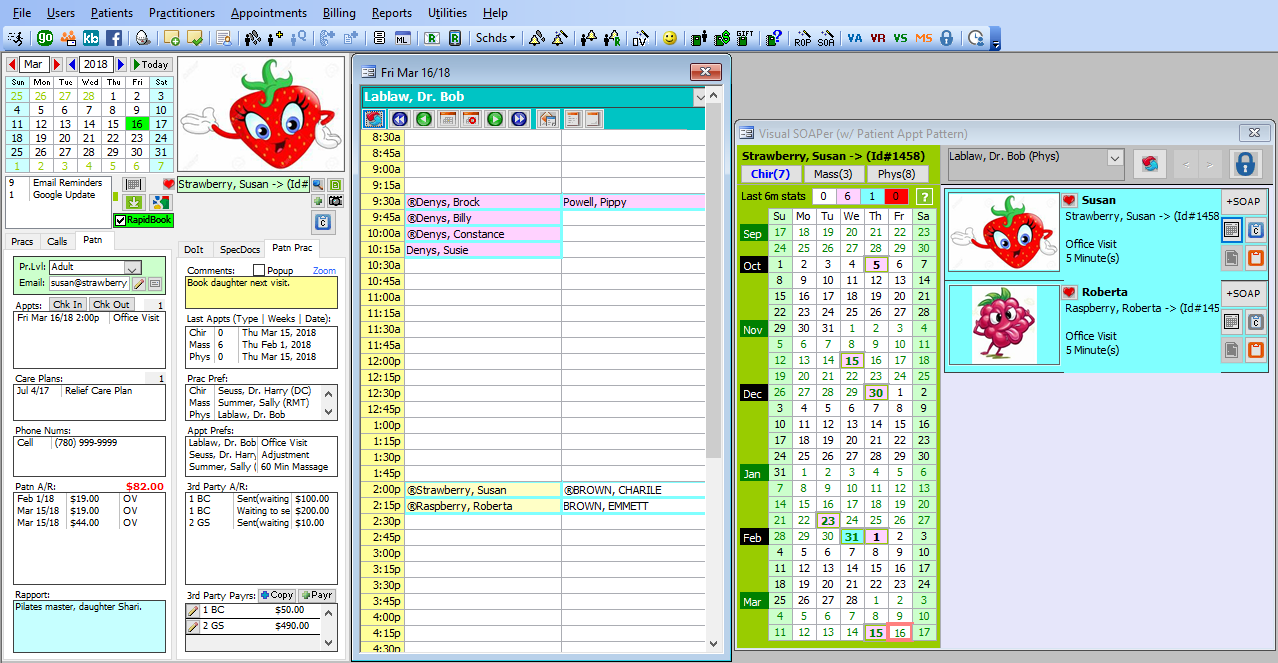This screenshot has height=663, width=1278.
Task: Jump to the next day with the green forward arrow
Action: point(494,119)
